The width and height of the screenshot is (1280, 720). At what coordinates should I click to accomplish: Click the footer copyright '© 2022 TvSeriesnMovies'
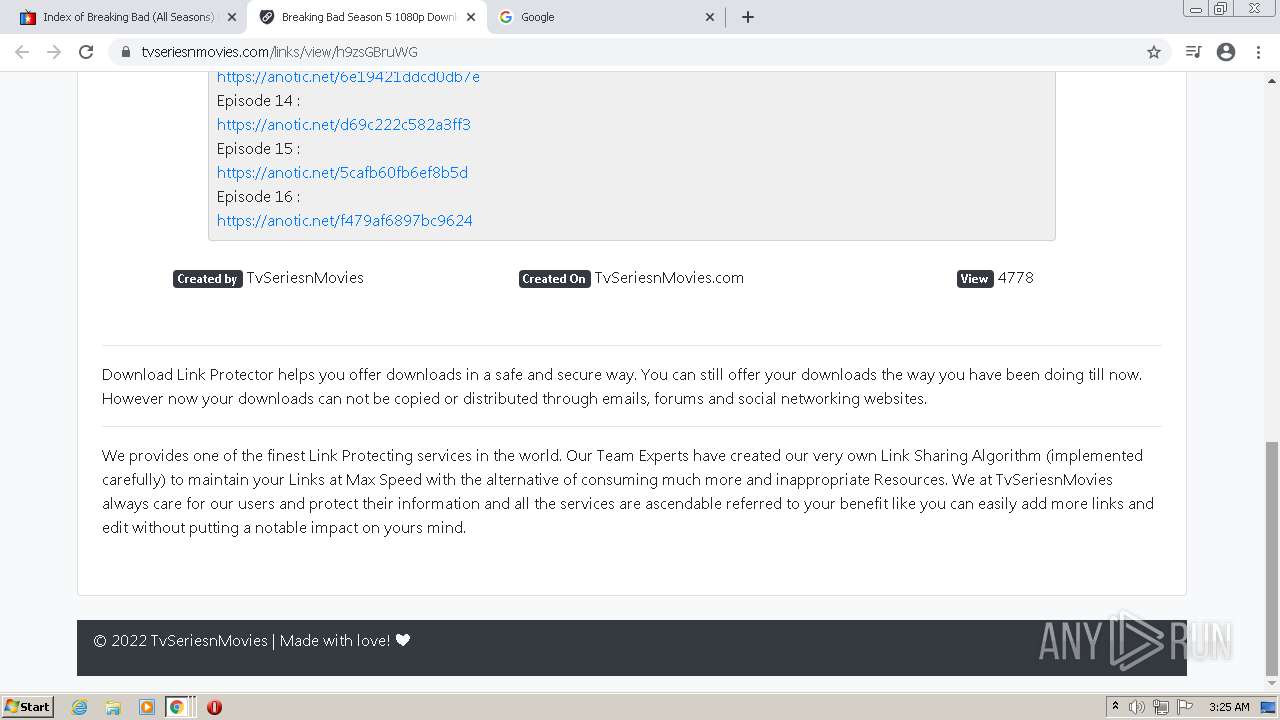click(181, 641)
